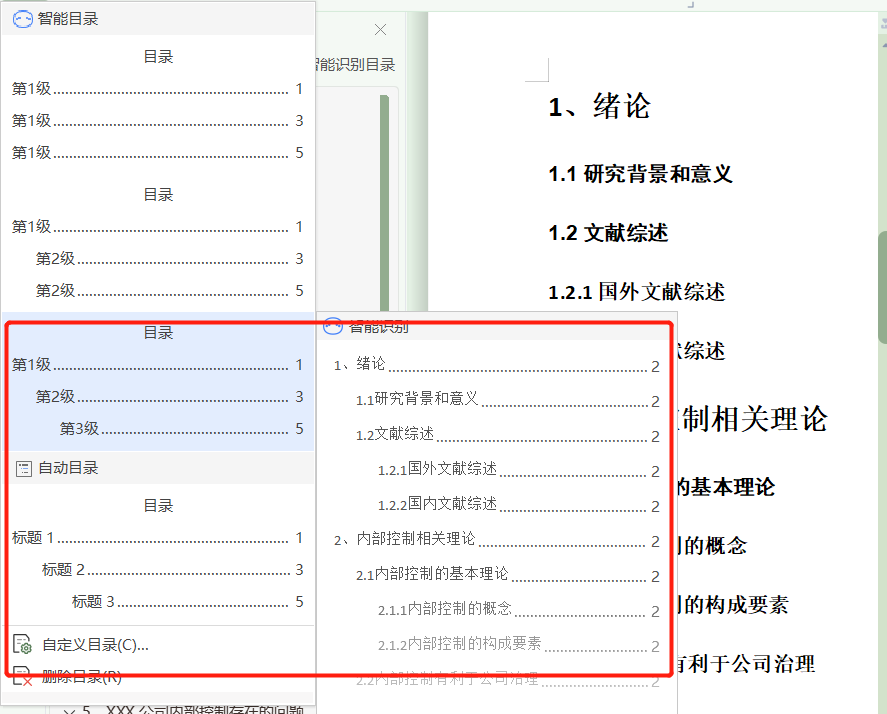Viewport: 887px width, 714px height.
Task: Click document heading 1.2 文献综述
Action: coord(608,233)
